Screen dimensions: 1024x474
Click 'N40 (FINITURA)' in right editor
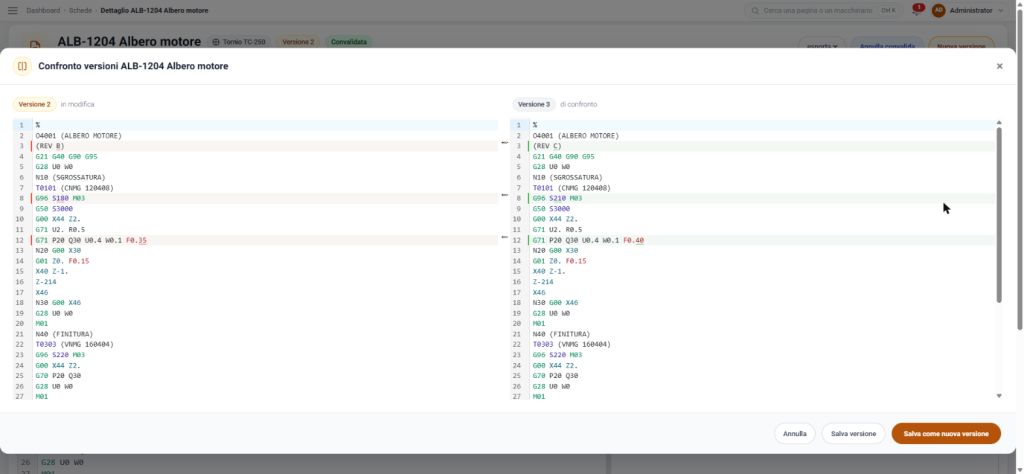click(x=561, y=334)
